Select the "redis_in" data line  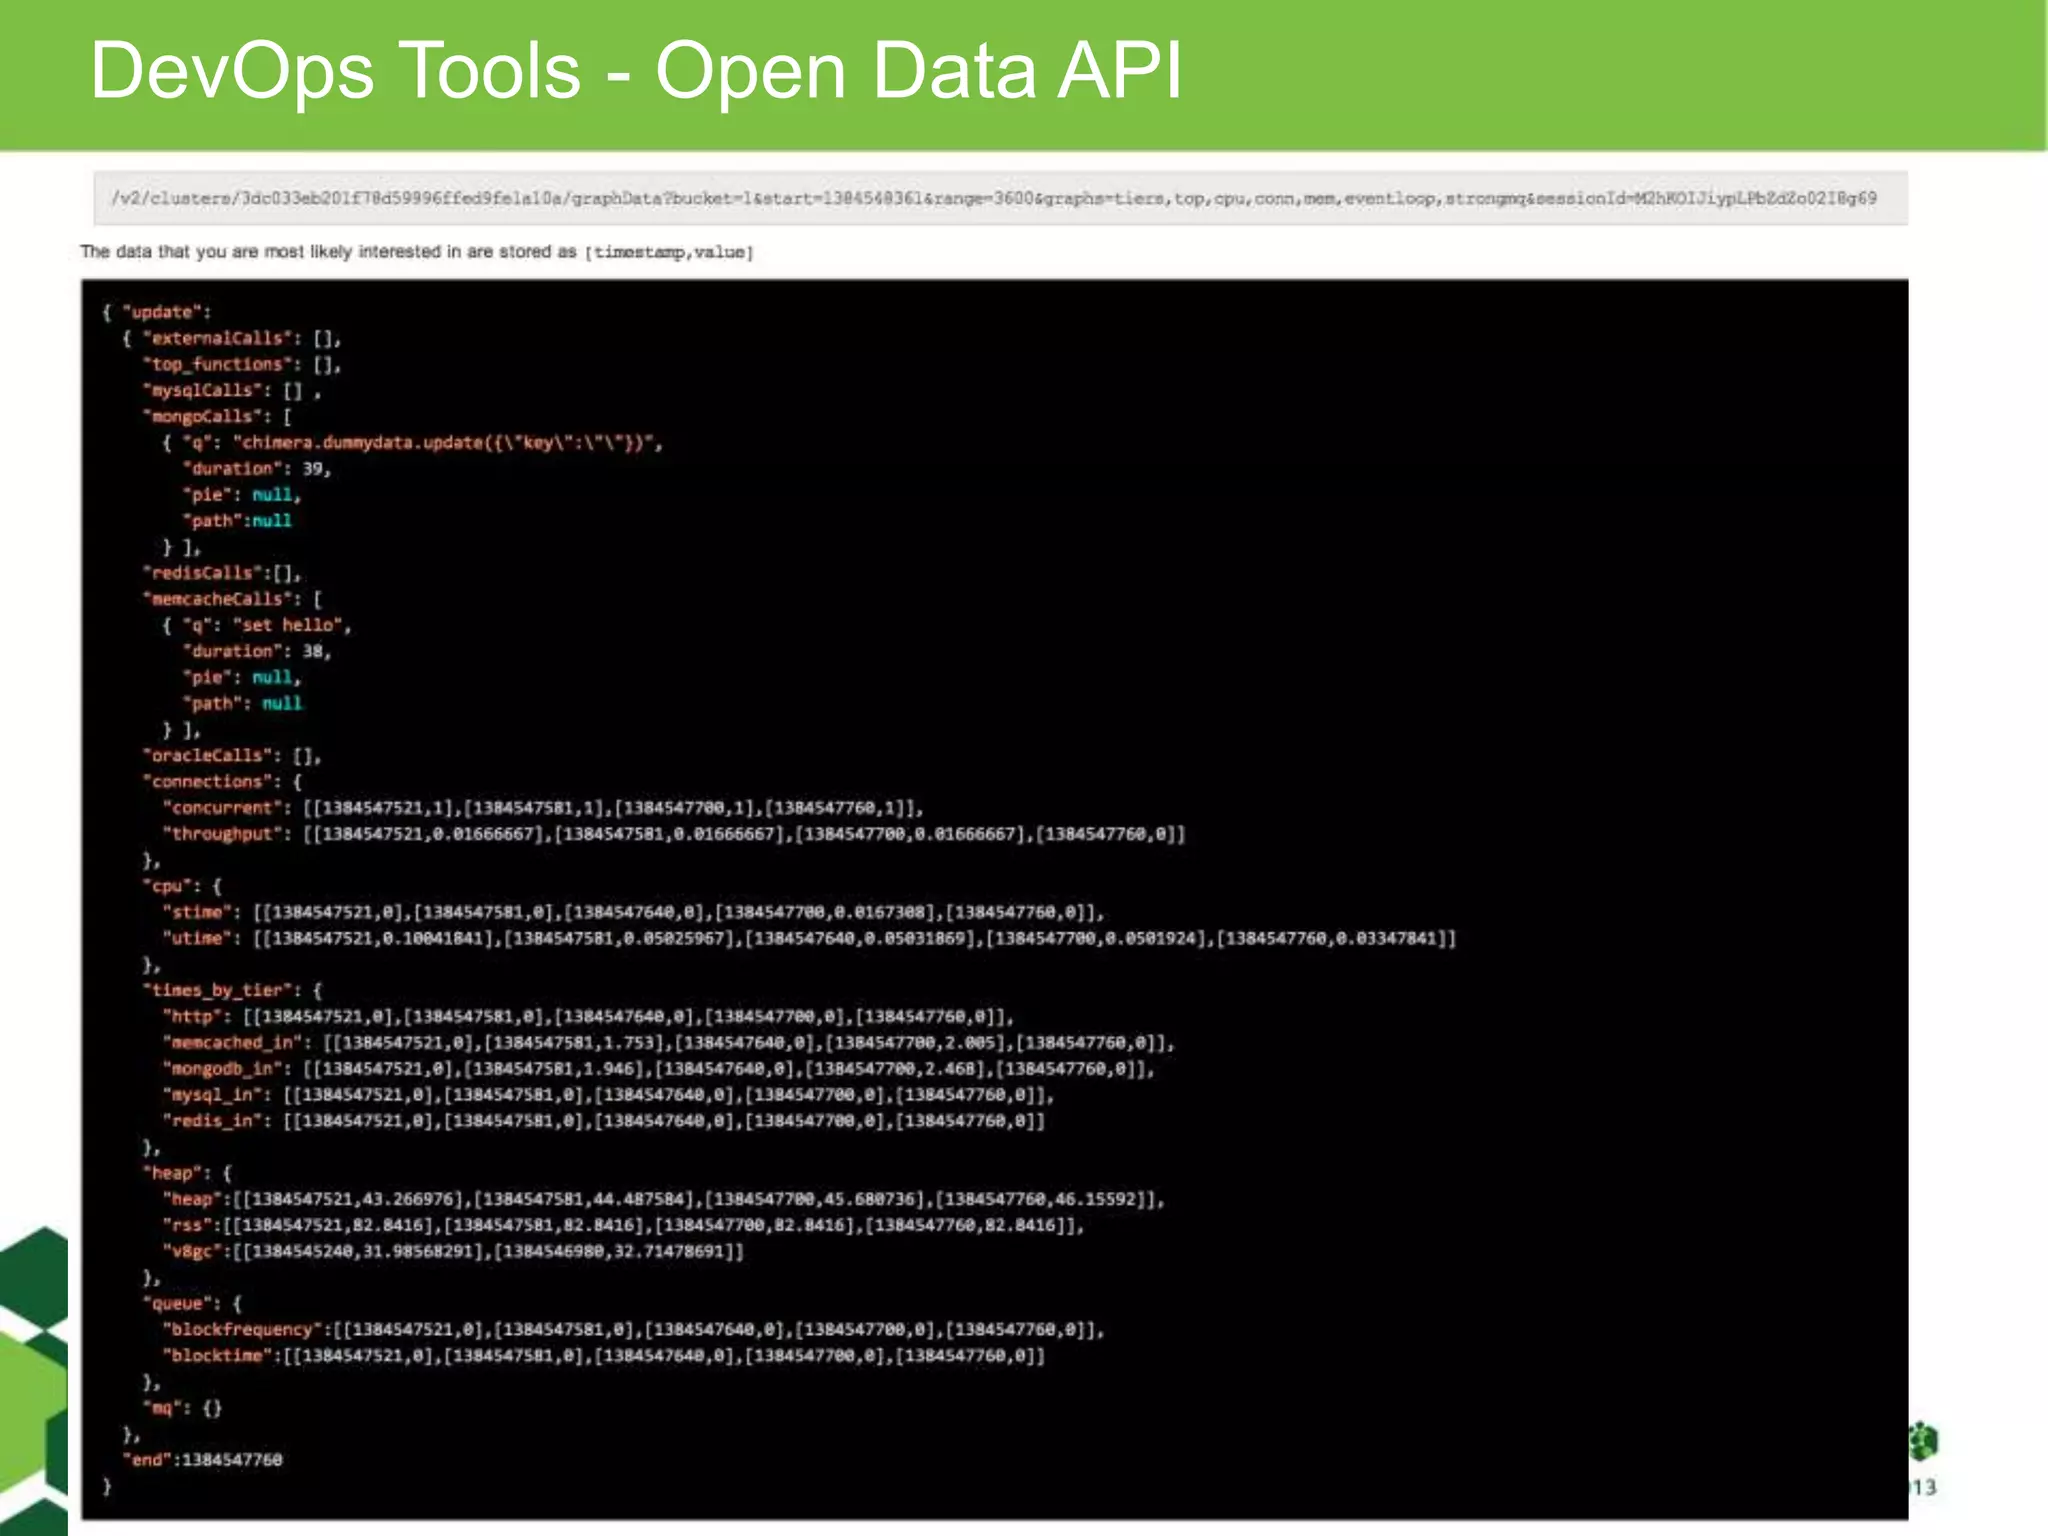(604, 1120)
